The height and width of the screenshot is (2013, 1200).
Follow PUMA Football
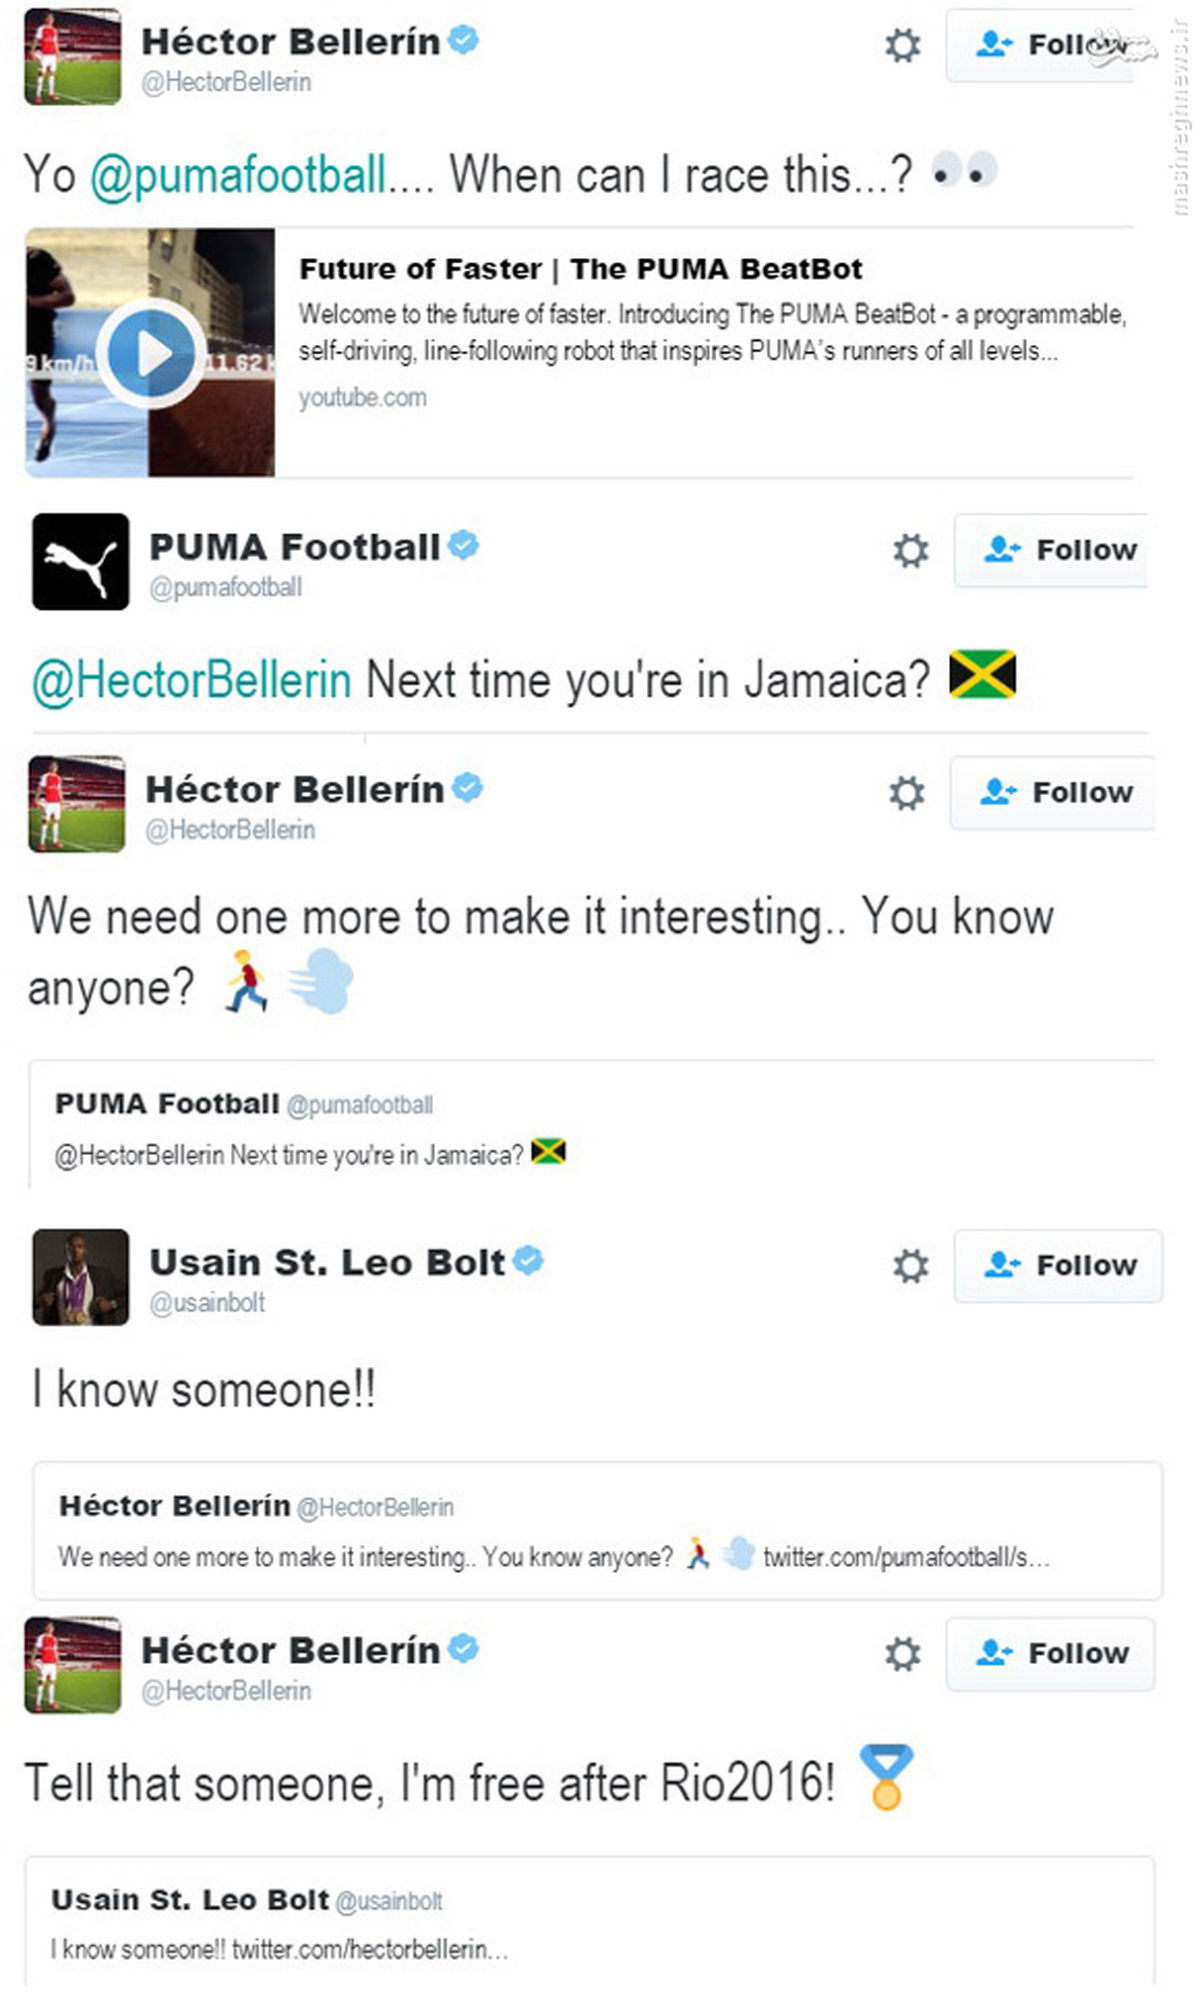[x=1051, y=550]
